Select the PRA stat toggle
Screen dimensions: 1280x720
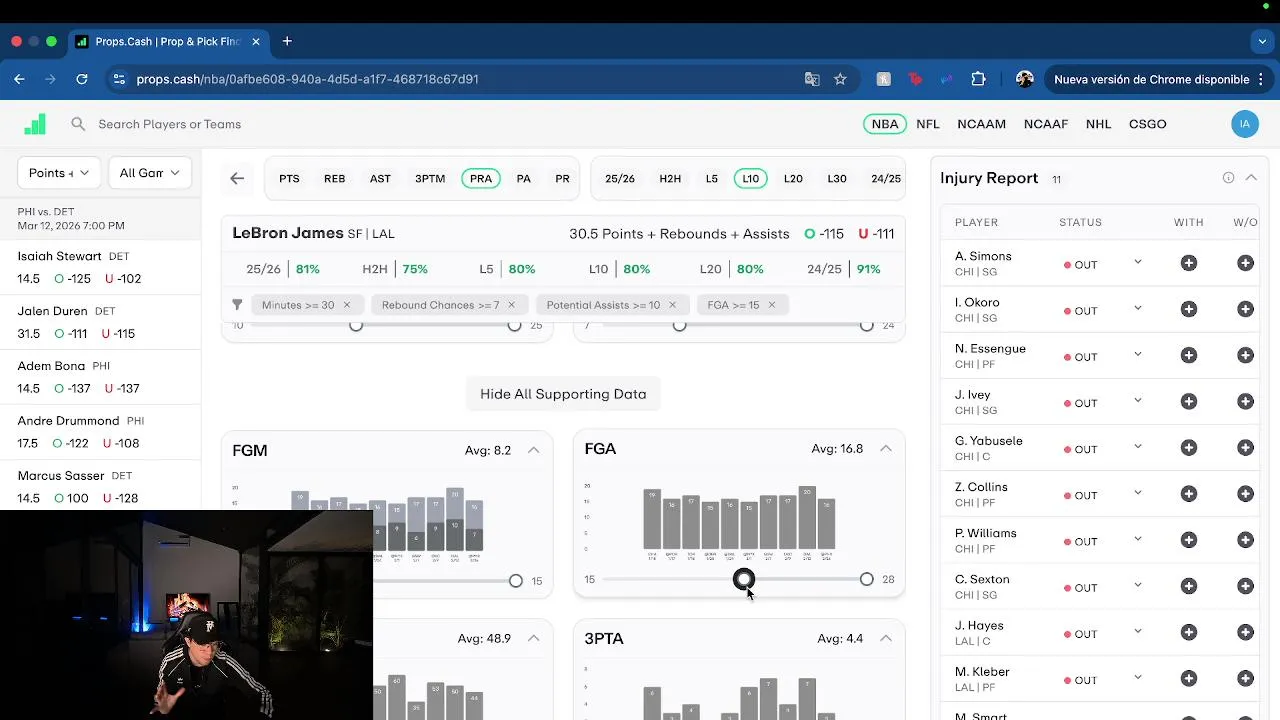pyautogui.click(x=481, y=178)
